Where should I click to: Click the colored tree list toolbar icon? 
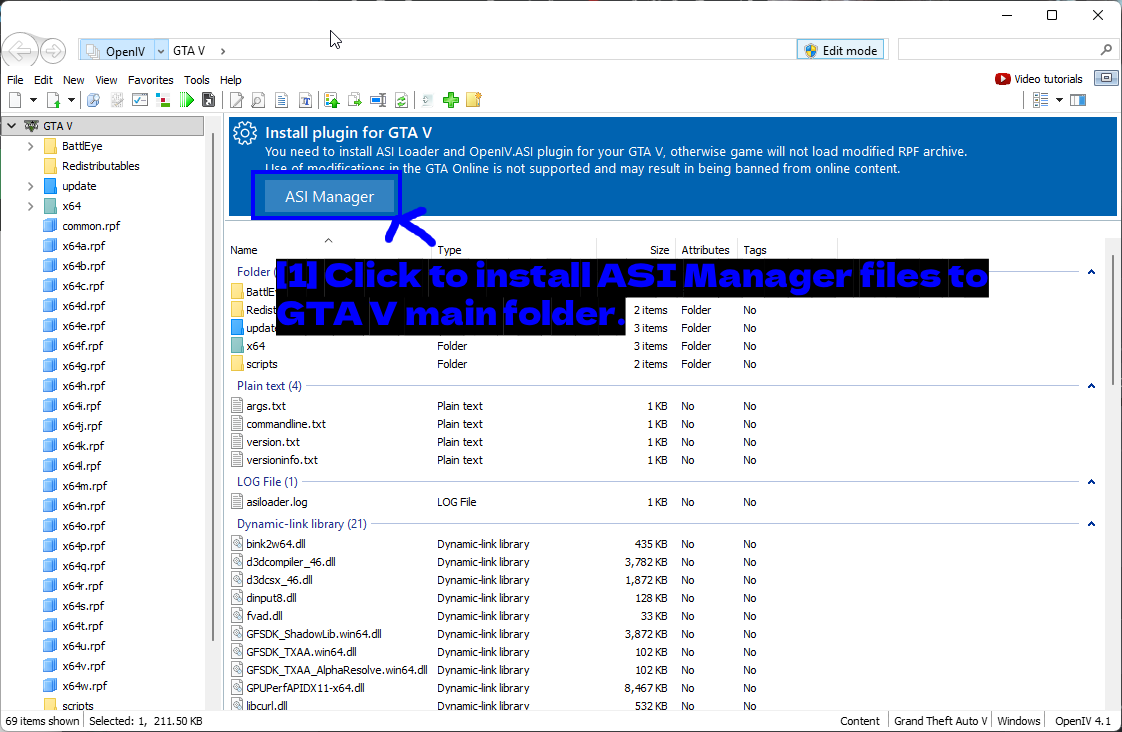[163, 100]
